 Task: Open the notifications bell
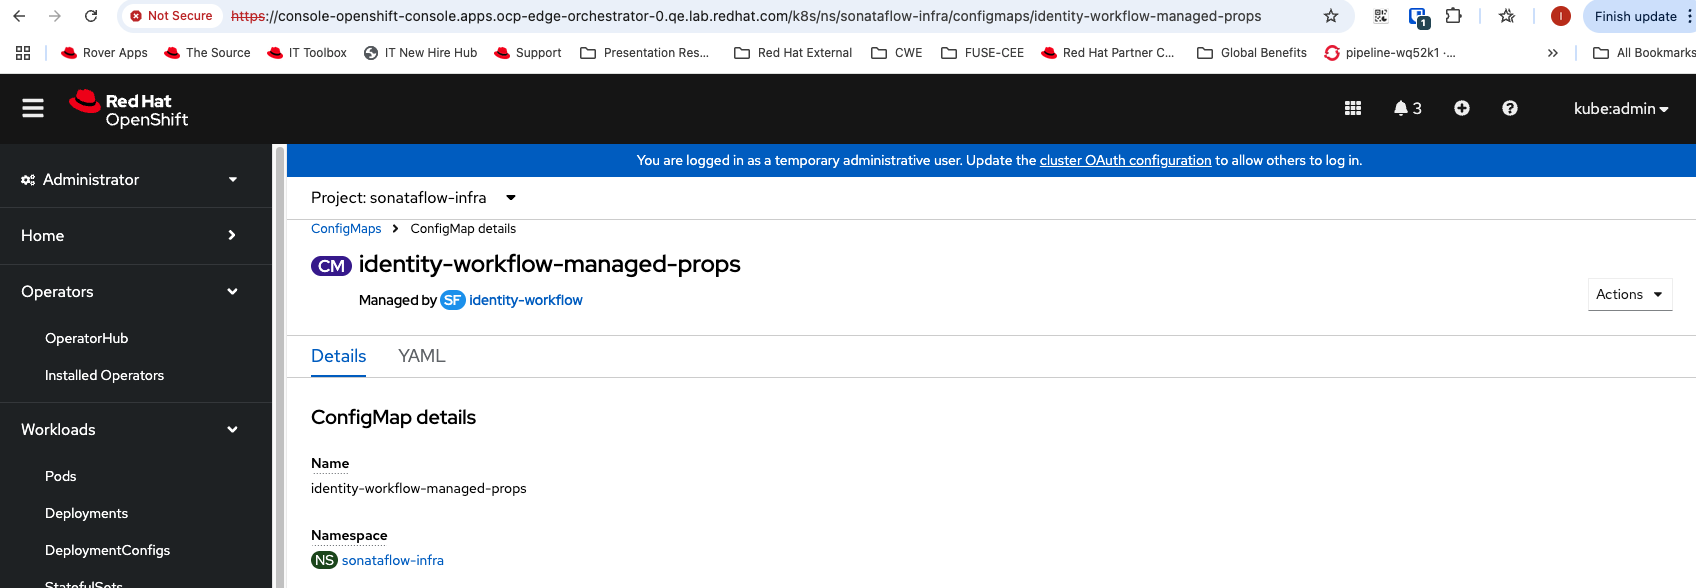(1406, 108)
